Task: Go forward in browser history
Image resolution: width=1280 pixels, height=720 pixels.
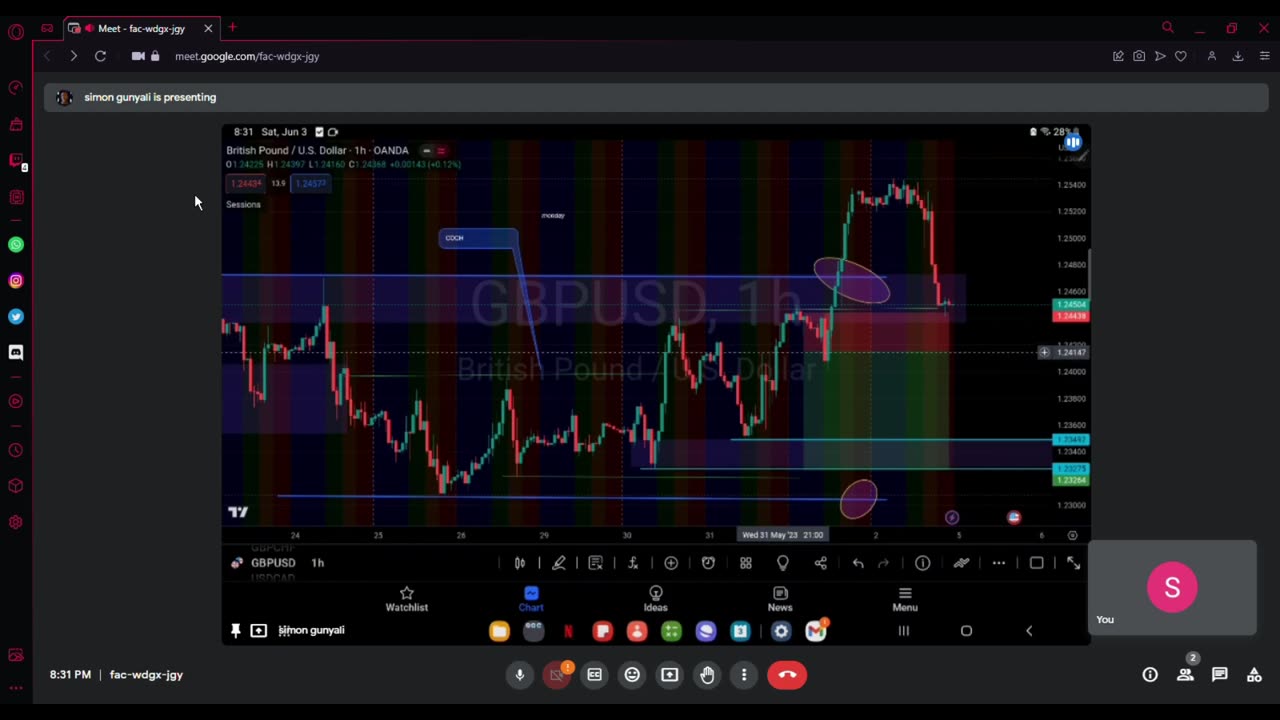Action: [x=73, y=56]
